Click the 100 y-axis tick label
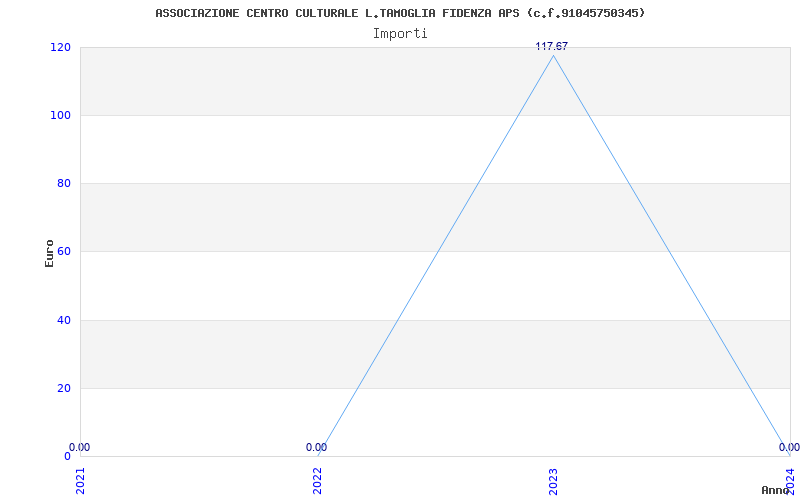The width and height of the screenshot is (800, 500). point(60,115)
